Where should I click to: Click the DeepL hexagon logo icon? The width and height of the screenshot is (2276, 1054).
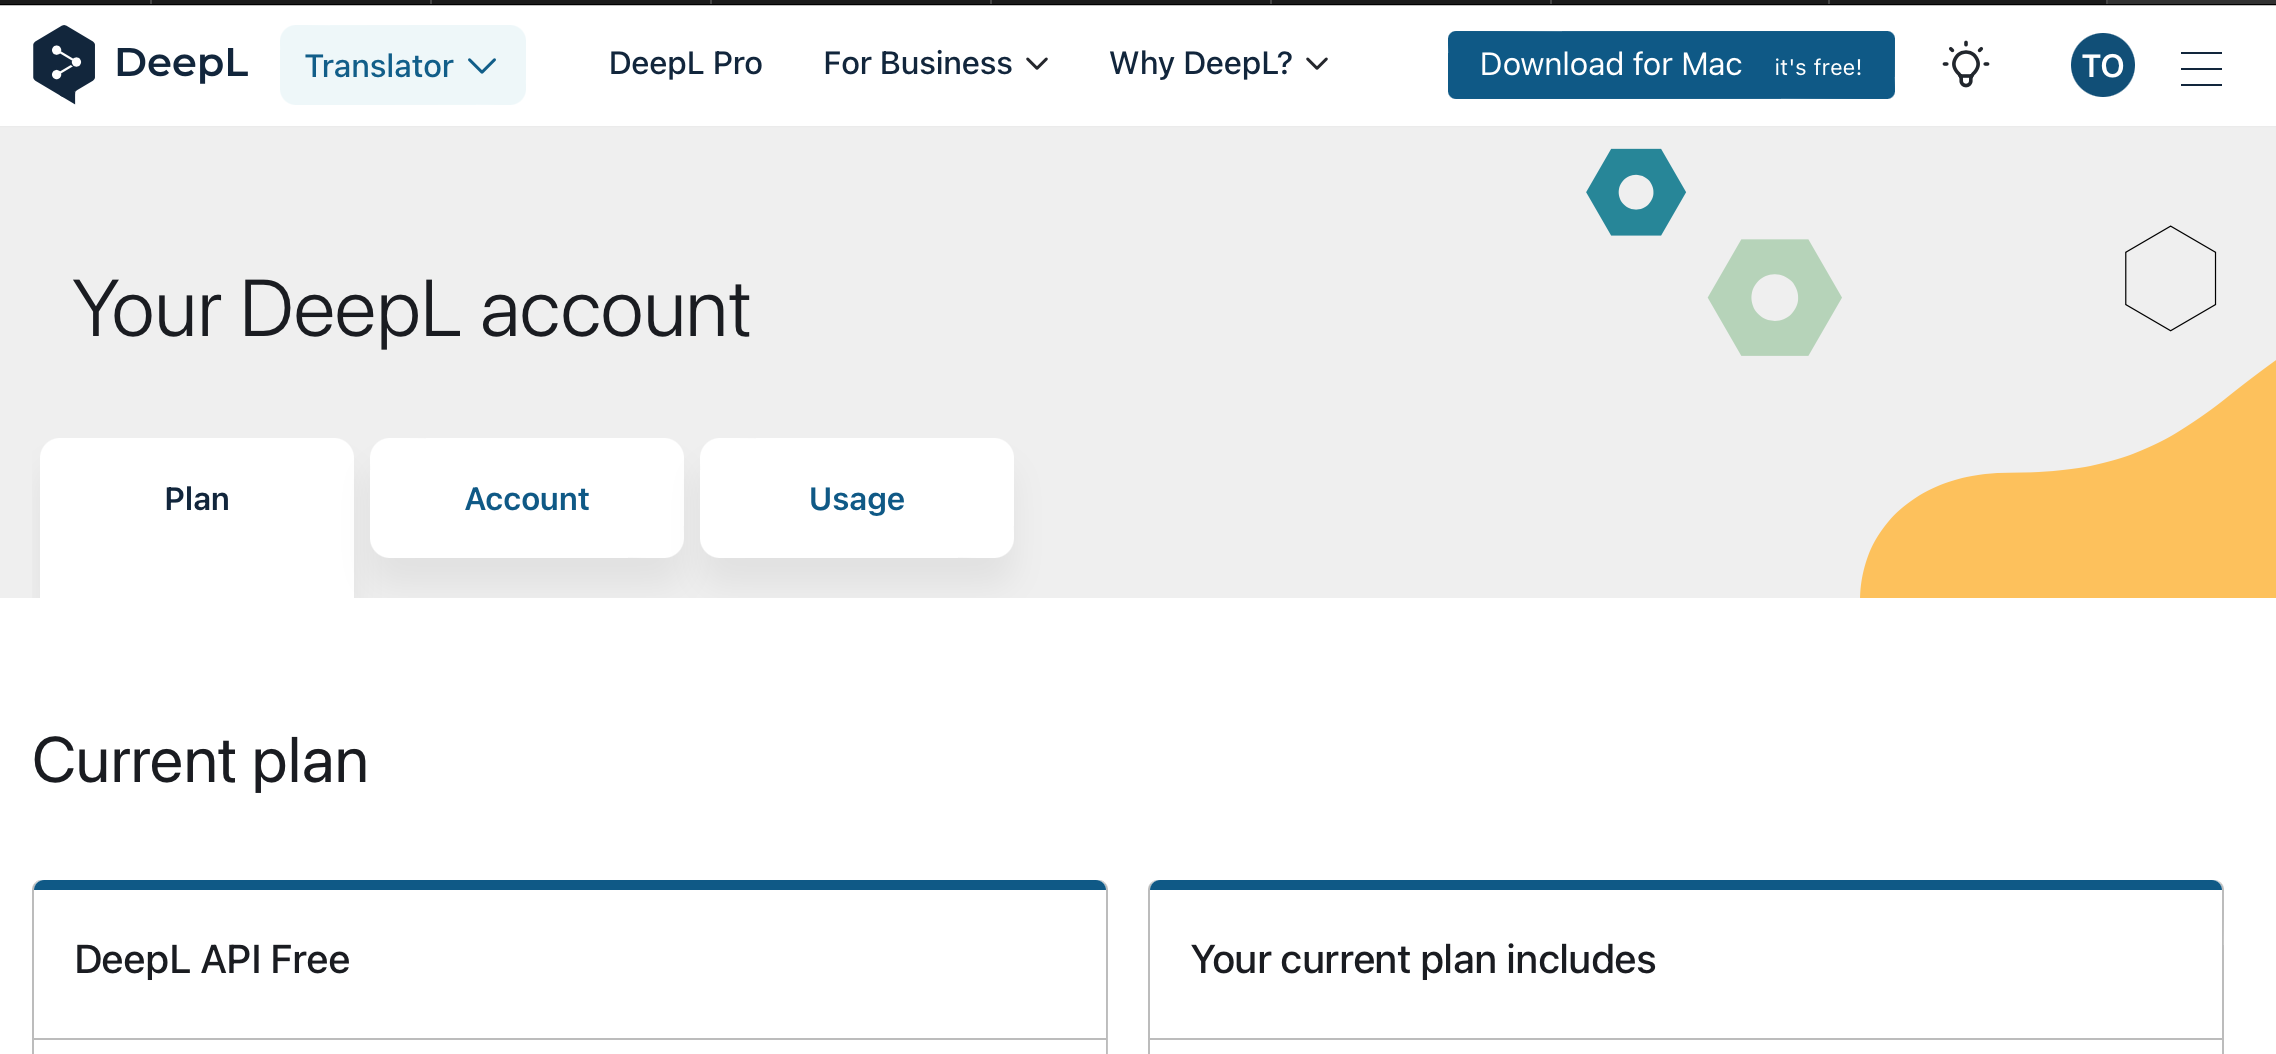[64, 64]
